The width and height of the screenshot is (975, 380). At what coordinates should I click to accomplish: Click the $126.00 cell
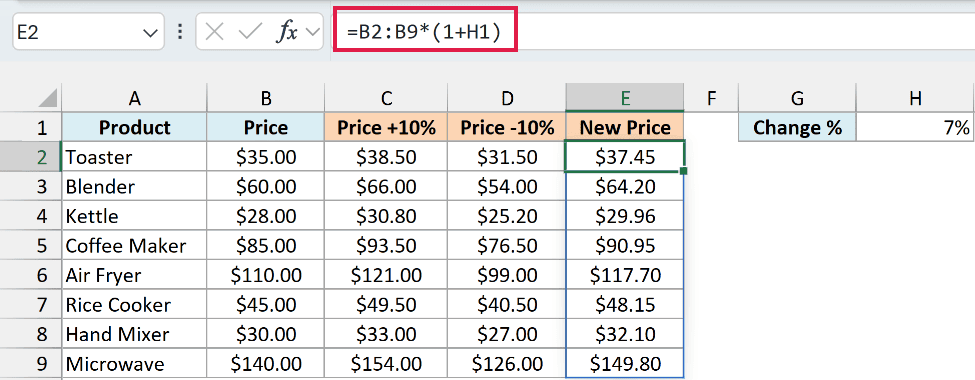[x=507, y=364]
